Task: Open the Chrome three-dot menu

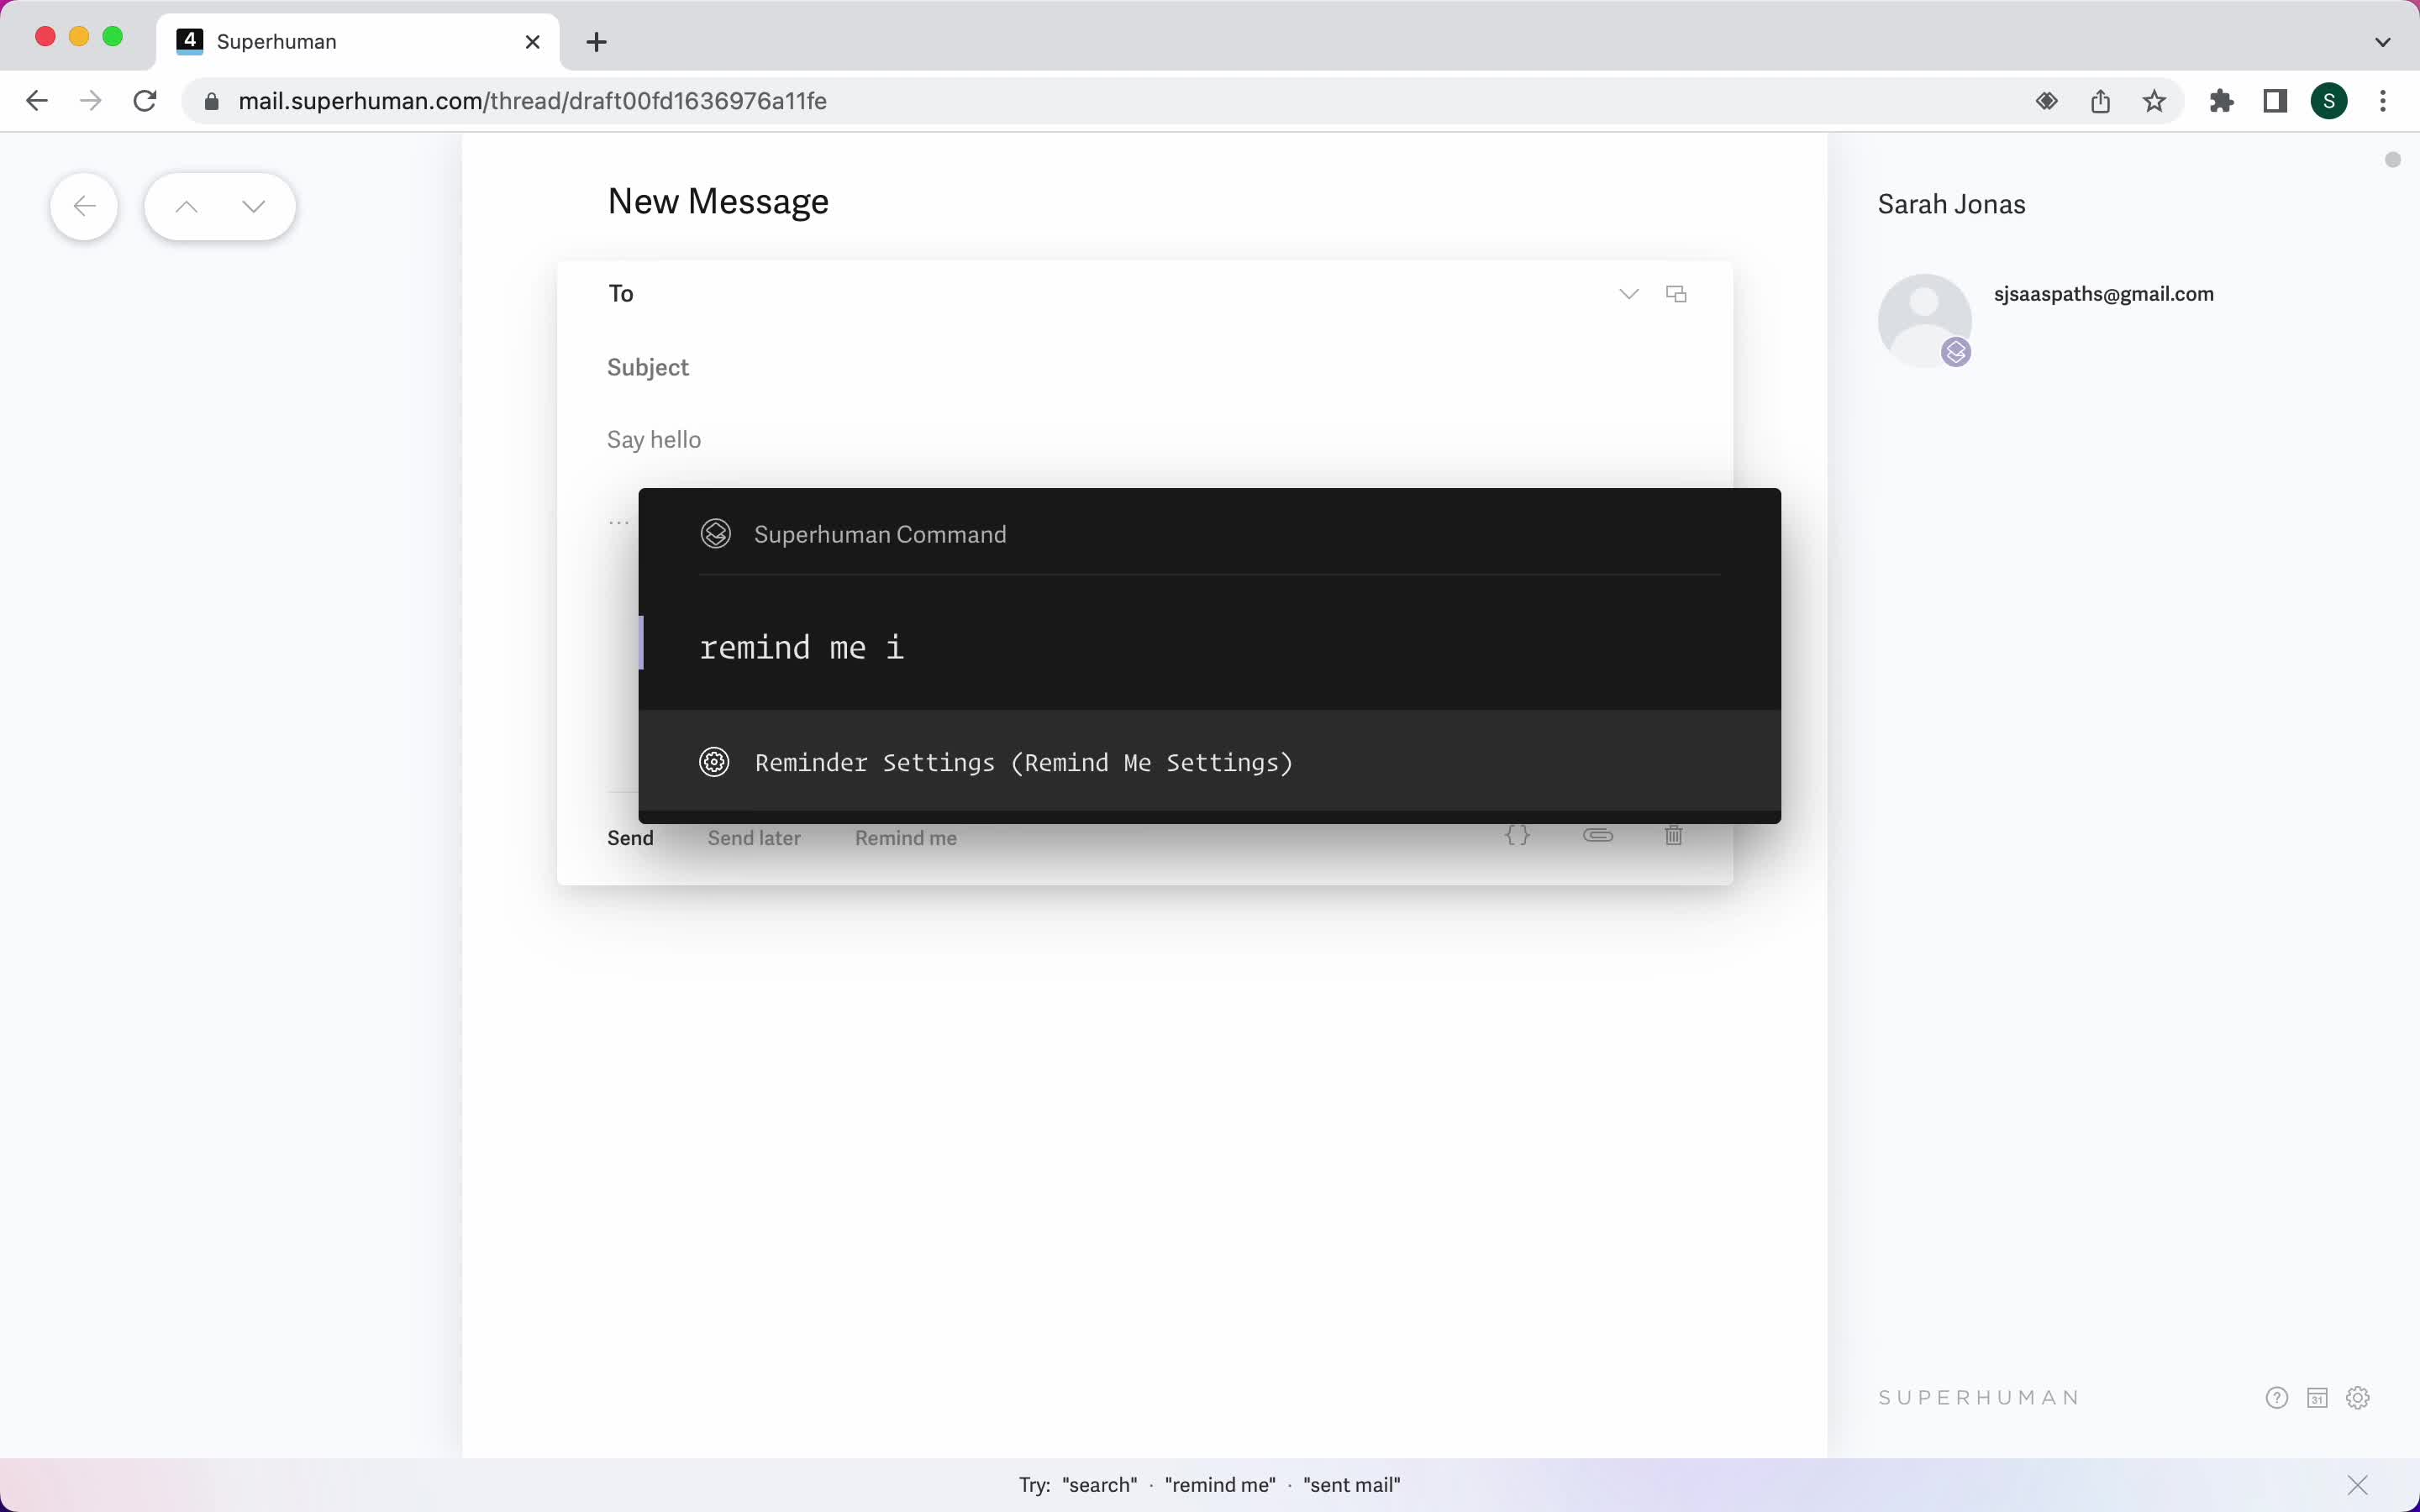Action: click(2383, 101)
